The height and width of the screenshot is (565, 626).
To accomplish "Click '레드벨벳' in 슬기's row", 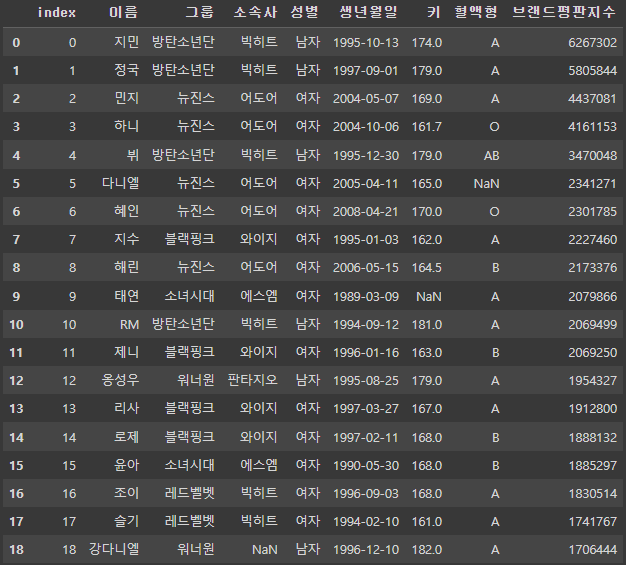I will pyautogui.click(x=190, y=521).
